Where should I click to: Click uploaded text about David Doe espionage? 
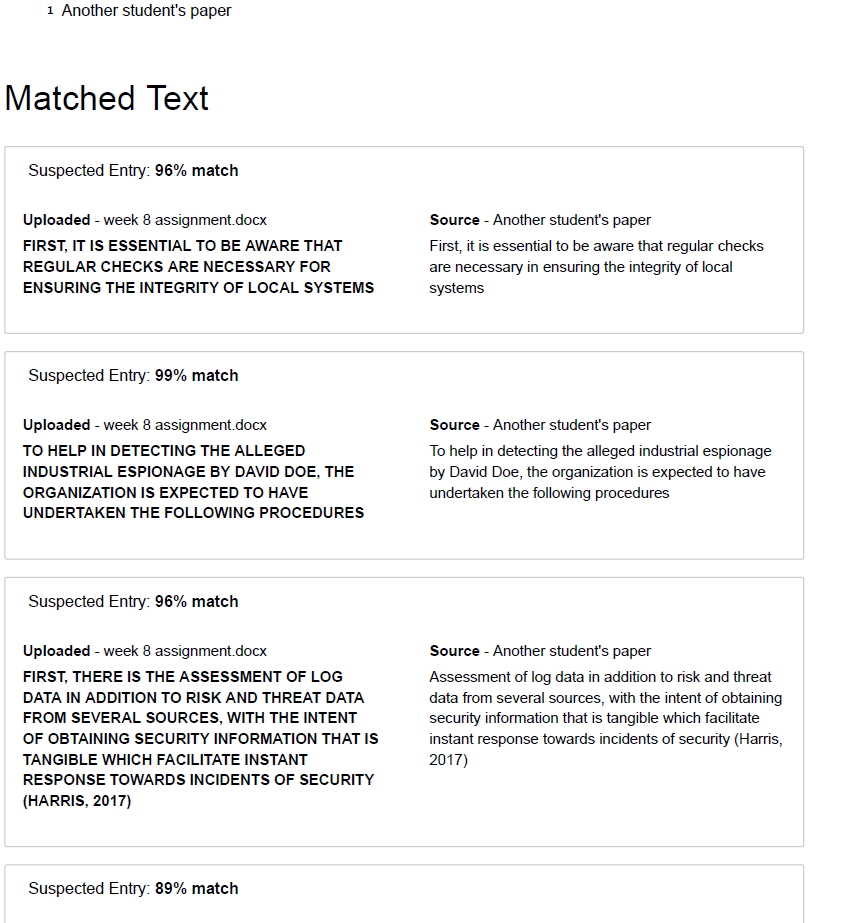tap(193, 482)
